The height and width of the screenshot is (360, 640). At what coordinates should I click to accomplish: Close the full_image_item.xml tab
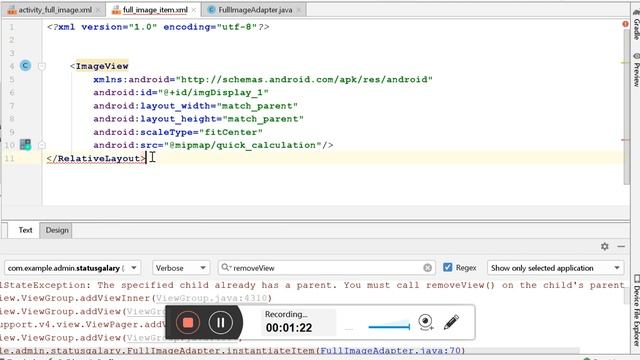click(x=193, y=10)
